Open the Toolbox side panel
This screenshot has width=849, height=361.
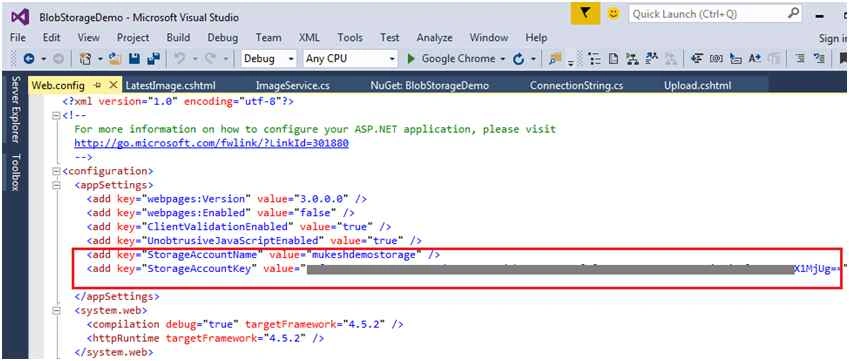point(16,172)
